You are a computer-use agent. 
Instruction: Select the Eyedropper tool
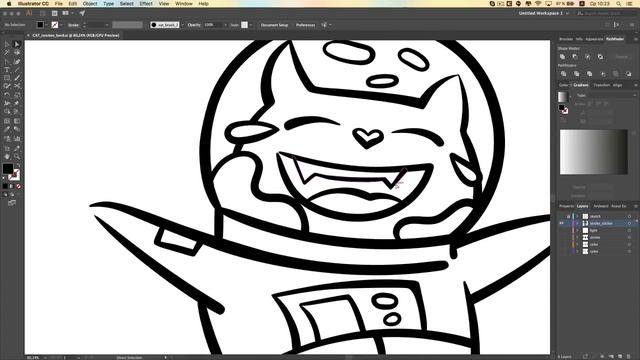pyautogui.click(x=7, y=129)
